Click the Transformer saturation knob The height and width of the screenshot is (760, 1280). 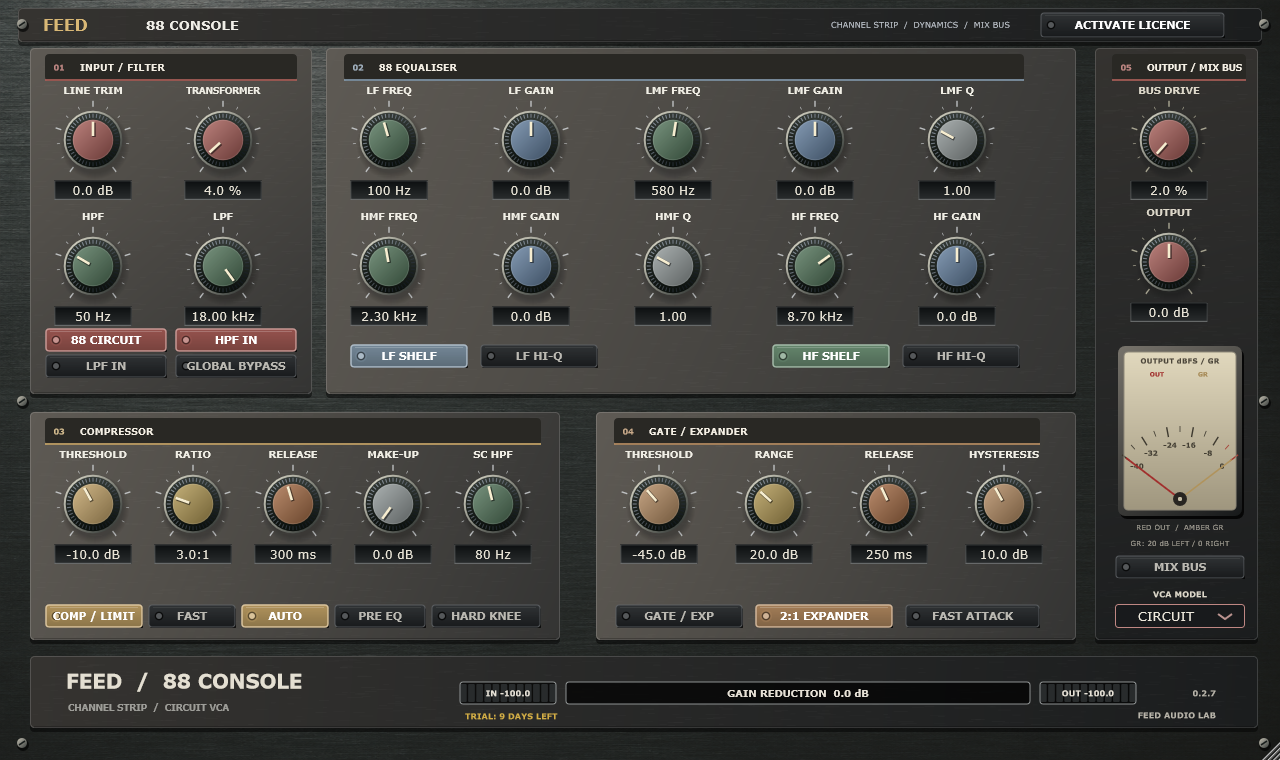click(x=223, y=140)
